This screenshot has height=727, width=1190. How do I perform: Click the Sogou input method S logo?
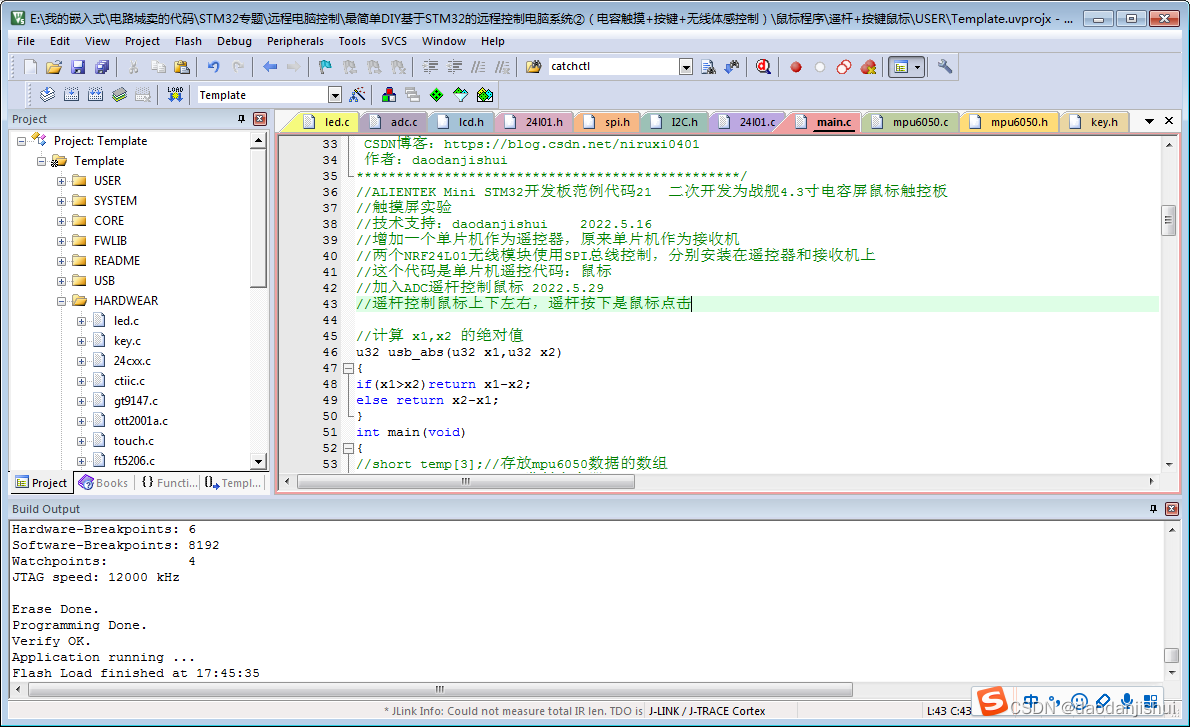tap(992, 701)
